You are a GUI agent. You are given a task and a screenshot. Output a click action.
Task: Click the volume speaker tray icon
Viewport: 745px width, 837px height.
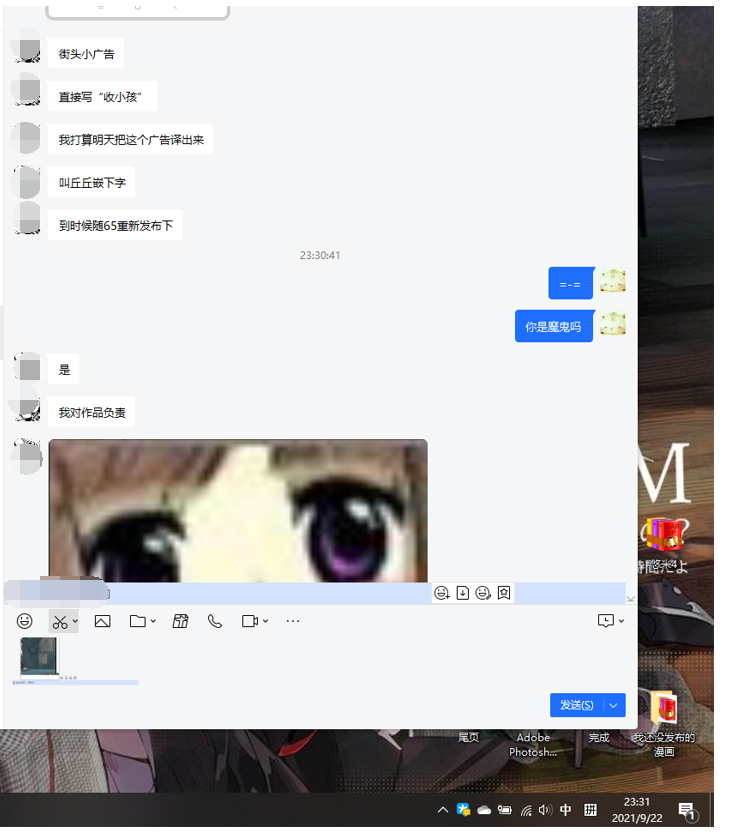[x=545, y=810]
